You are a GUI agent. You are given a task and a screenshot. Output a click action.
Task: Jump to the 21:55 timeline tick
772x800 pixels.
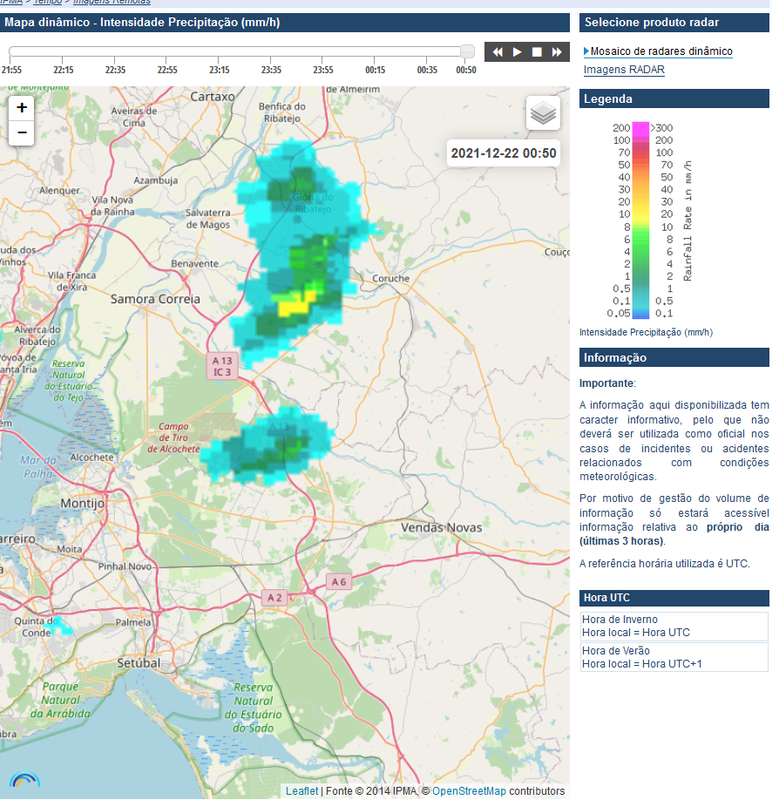point(12,70)
